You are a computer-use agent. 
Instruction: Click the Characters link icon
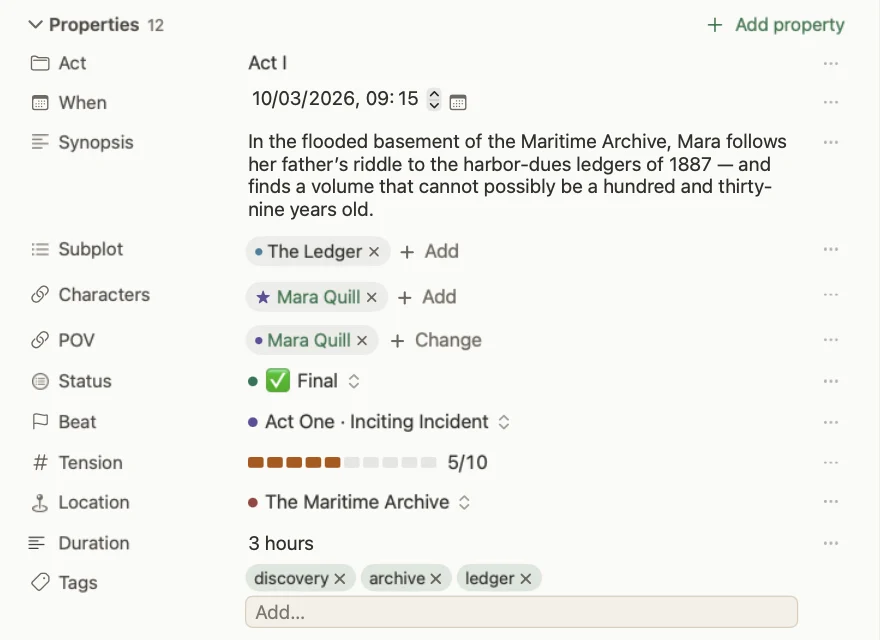(x=40, y=295)
